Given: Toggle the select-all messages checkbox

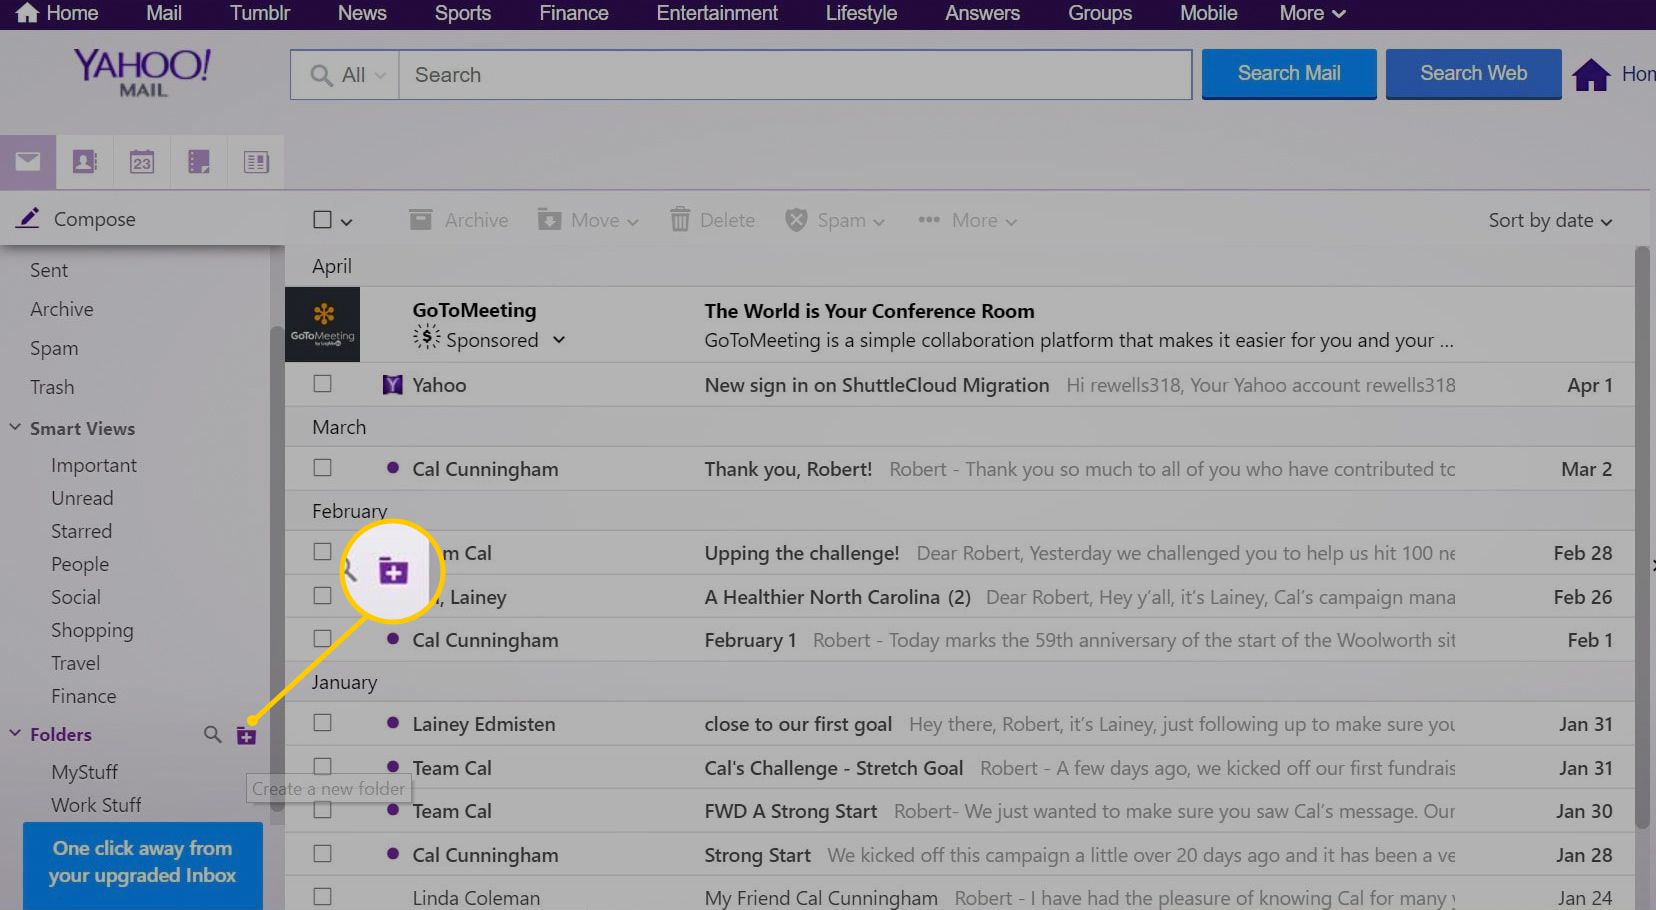Looking at the screenshot, I should tap(322, 219).
